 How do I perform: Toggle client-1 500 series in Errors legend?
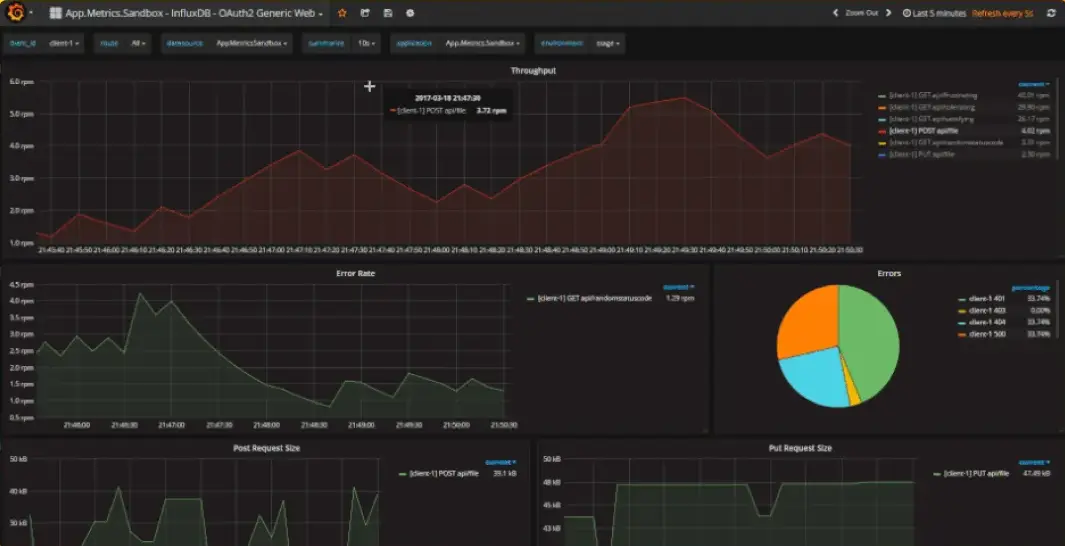(987, 334)
